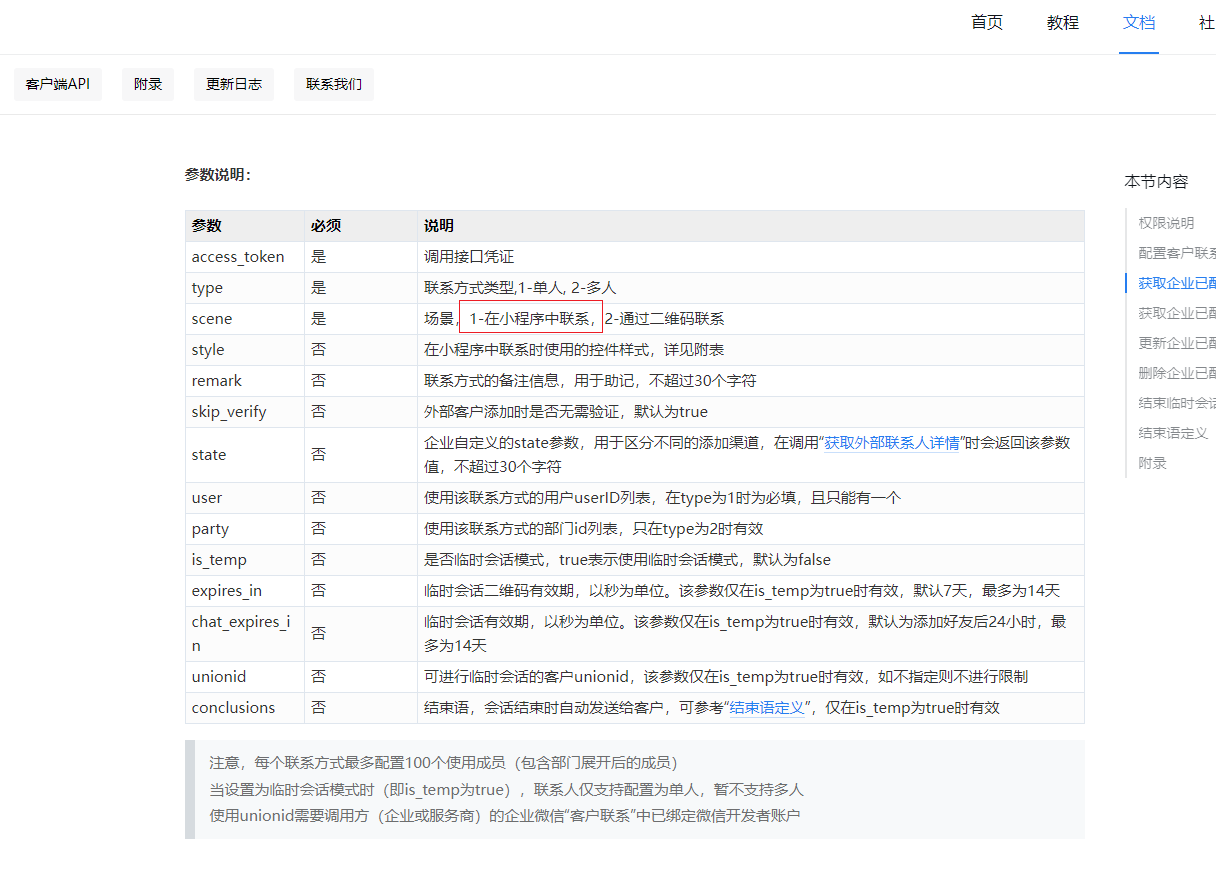Jump to 附录 in the sidebar outline

click(1152, 463)
